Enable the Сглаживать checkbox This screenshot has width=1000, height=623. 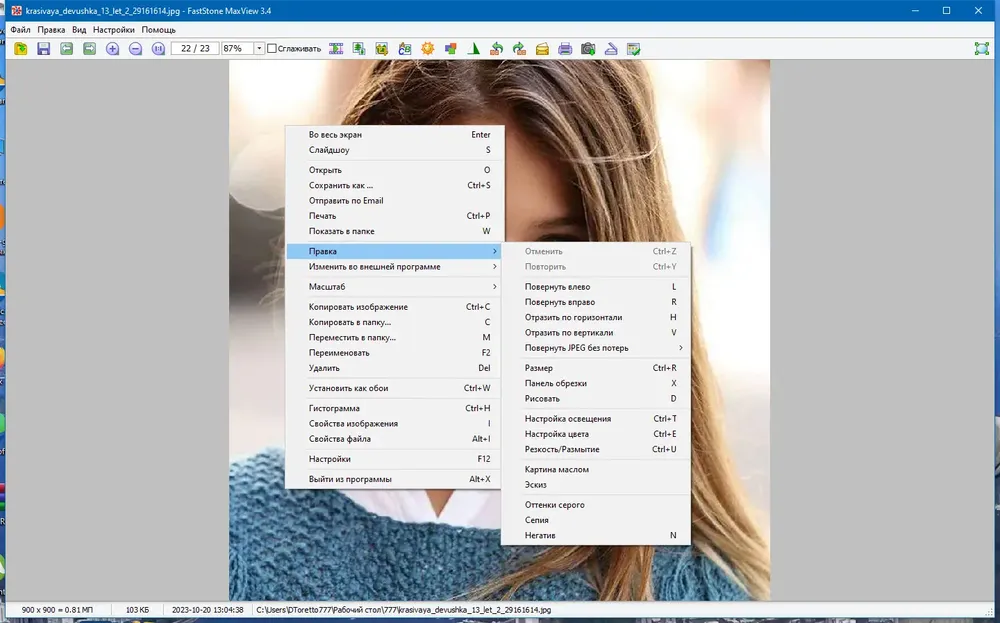(272, 48)
